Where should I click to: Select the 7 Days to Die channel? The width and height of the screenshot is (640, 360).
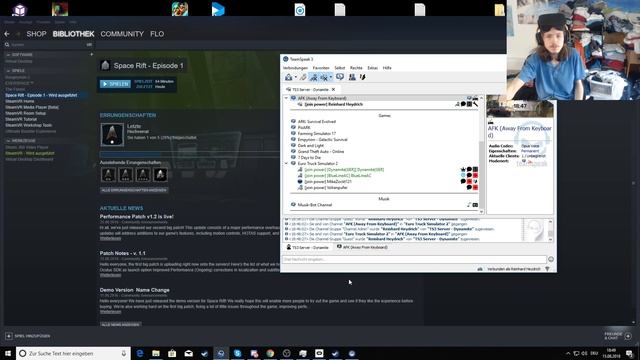click(309, 158)
